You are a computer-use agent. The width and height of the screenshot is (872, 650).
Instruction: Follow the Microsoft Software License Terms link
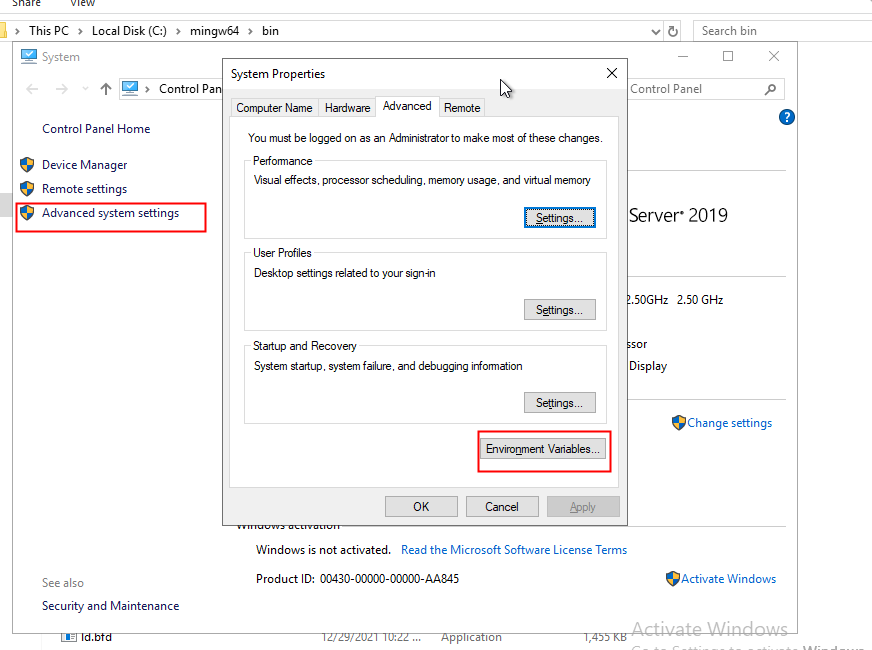point(514,549)
